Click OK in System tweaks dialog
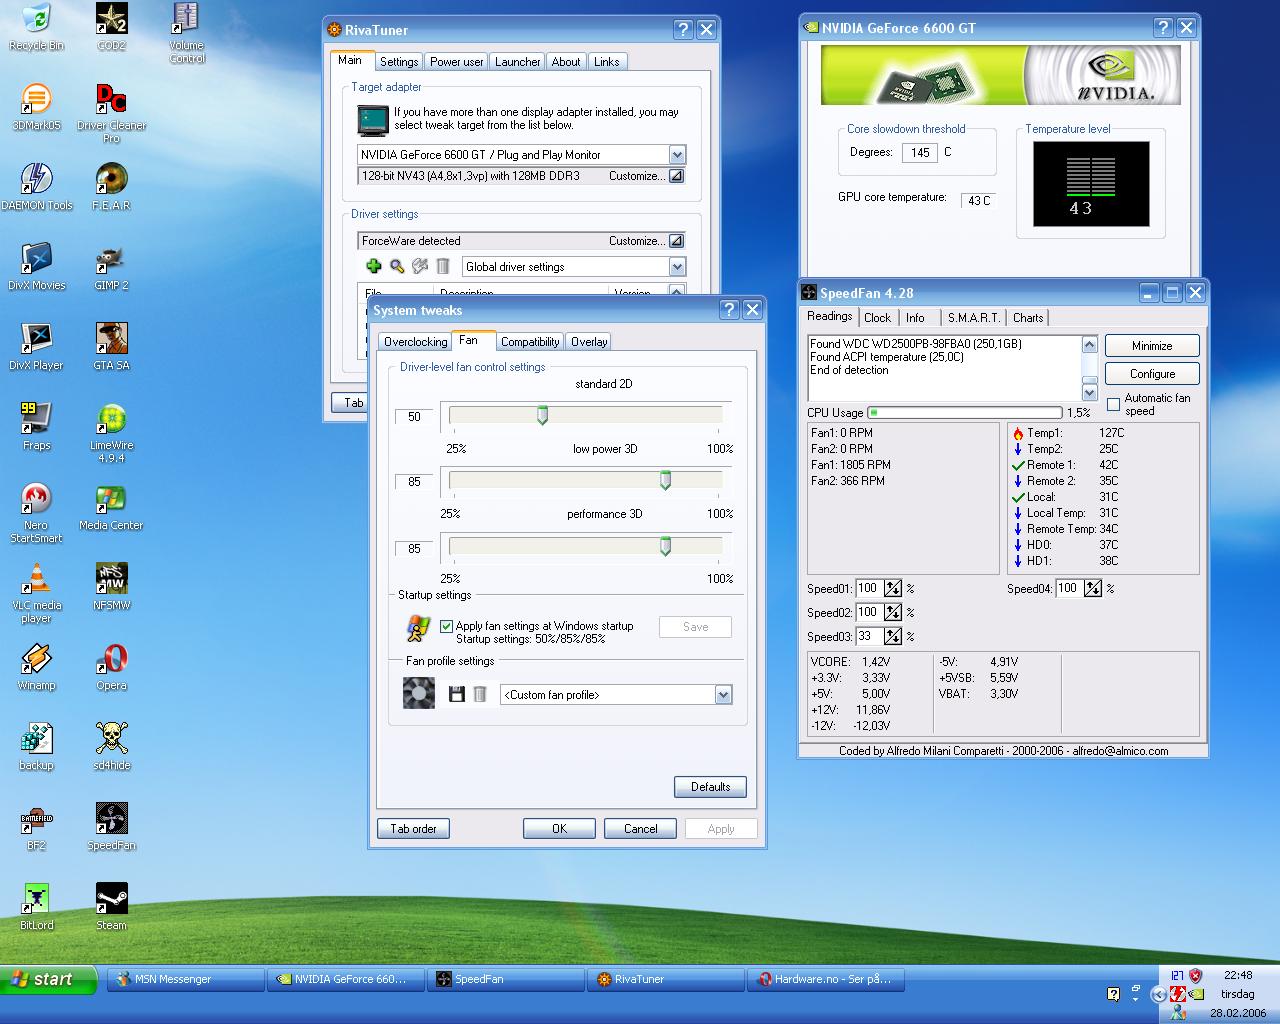Image resolution: width=1280 pixels, height=1024 pixels. 559,829
